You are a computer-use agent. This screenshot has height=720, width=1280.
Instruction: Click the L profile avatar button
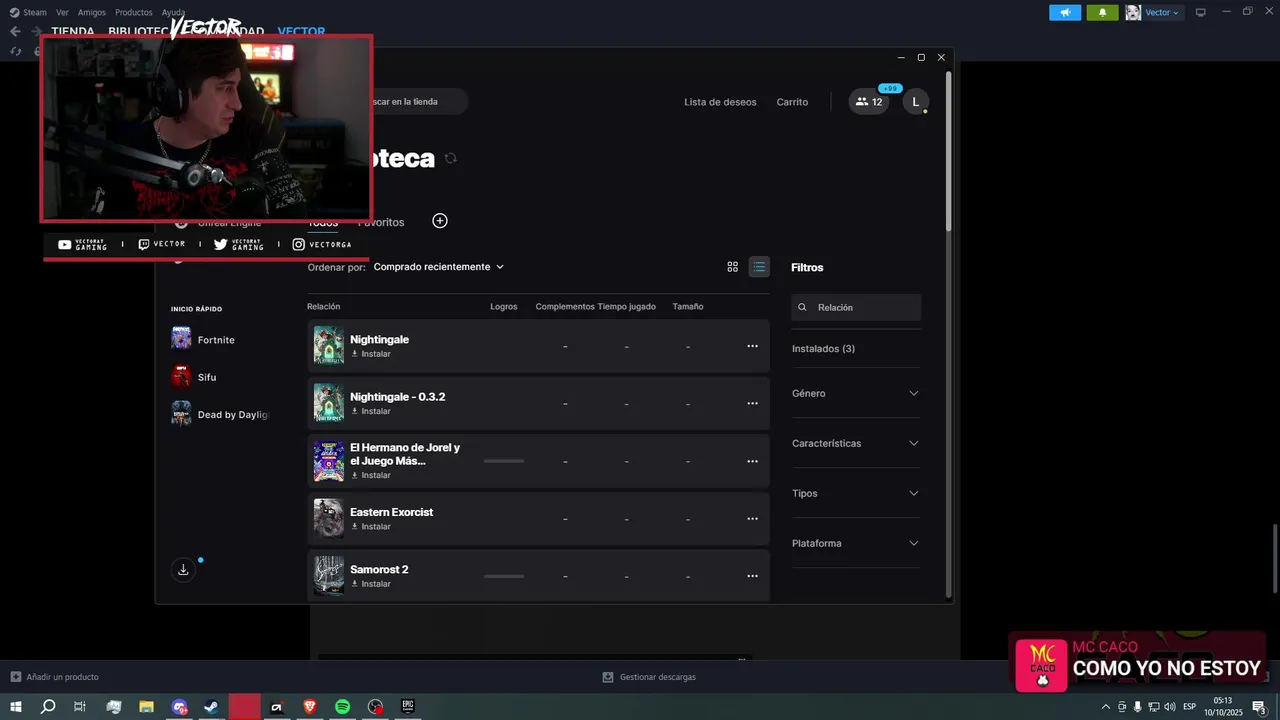coord(915,102)
